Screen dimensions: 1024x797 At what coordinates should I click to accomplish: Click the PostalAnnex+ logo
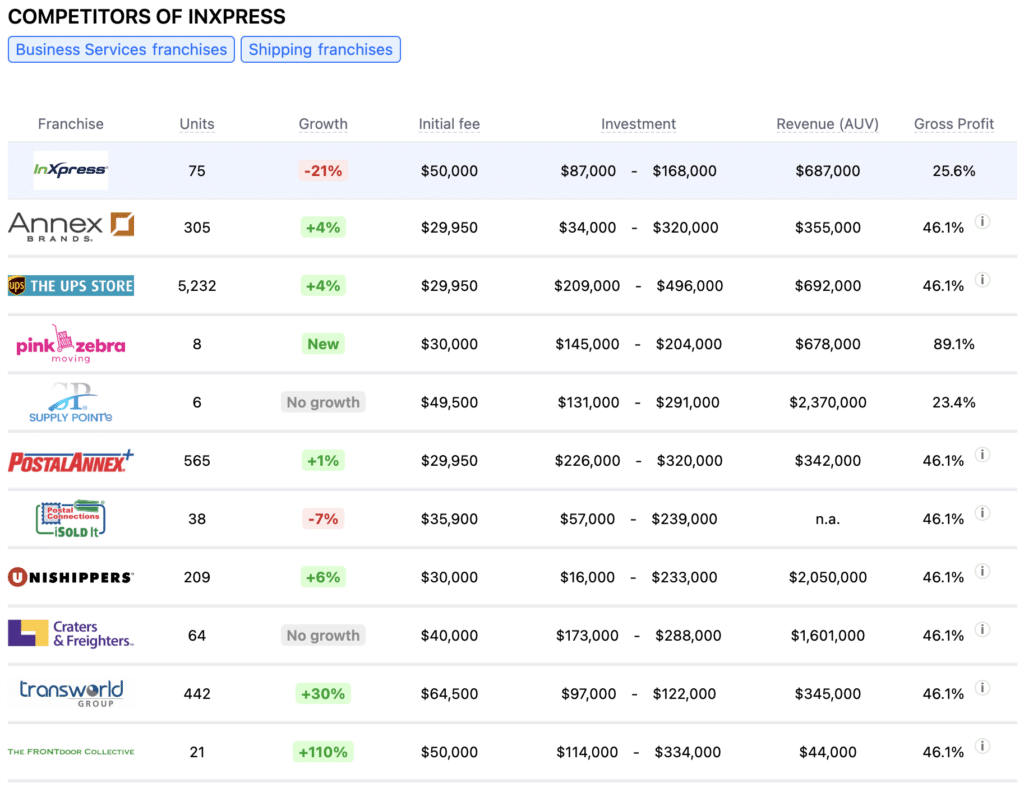[71, 461]
